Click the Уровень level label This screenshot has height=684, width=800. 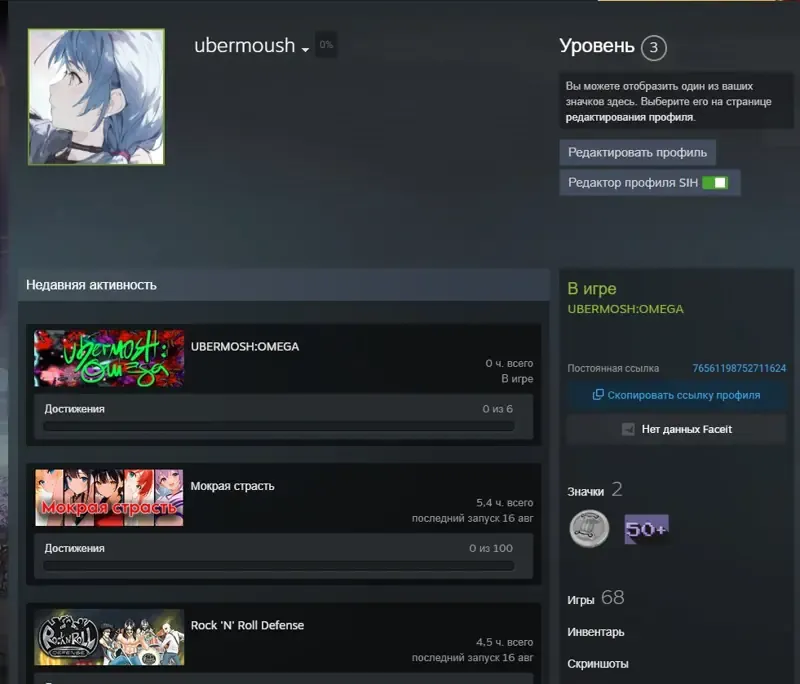(597, 46)
